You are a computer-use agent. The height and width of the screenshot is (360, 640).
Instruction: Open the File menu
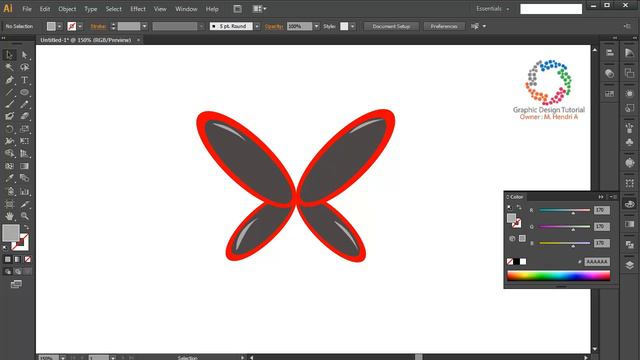click(x=27, y=9)
